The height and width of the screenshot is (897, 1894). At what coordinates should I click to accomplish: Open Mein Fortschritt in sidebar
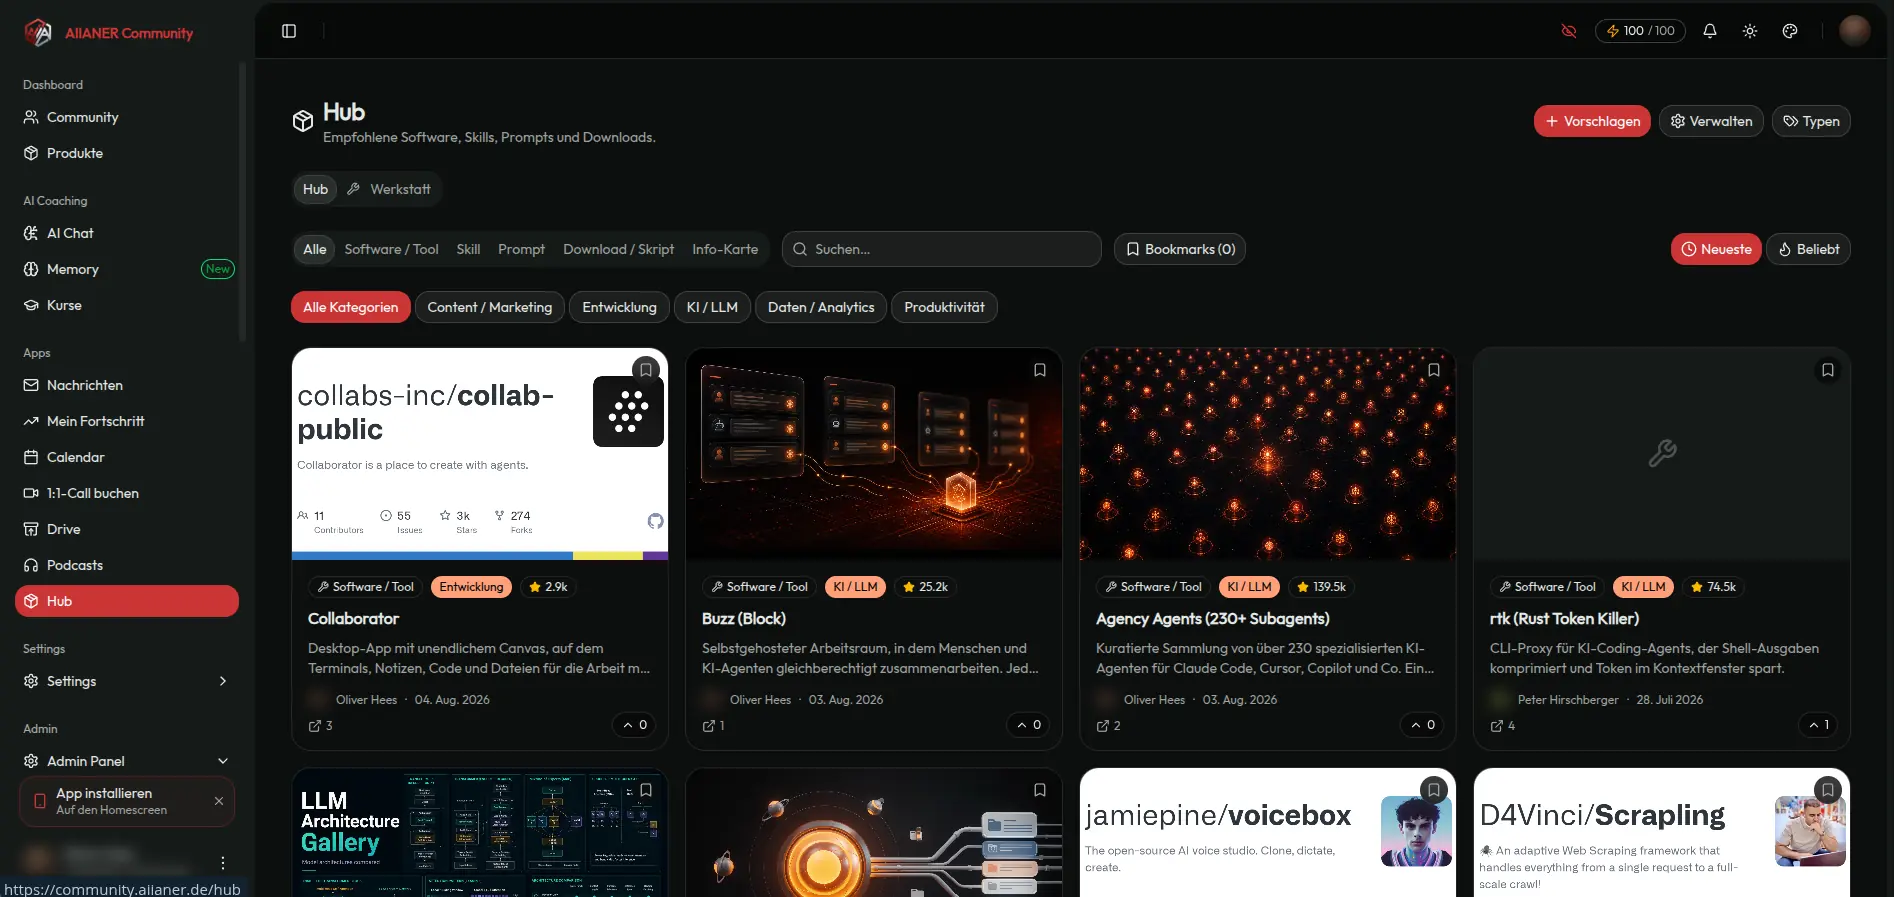(127, 421)
